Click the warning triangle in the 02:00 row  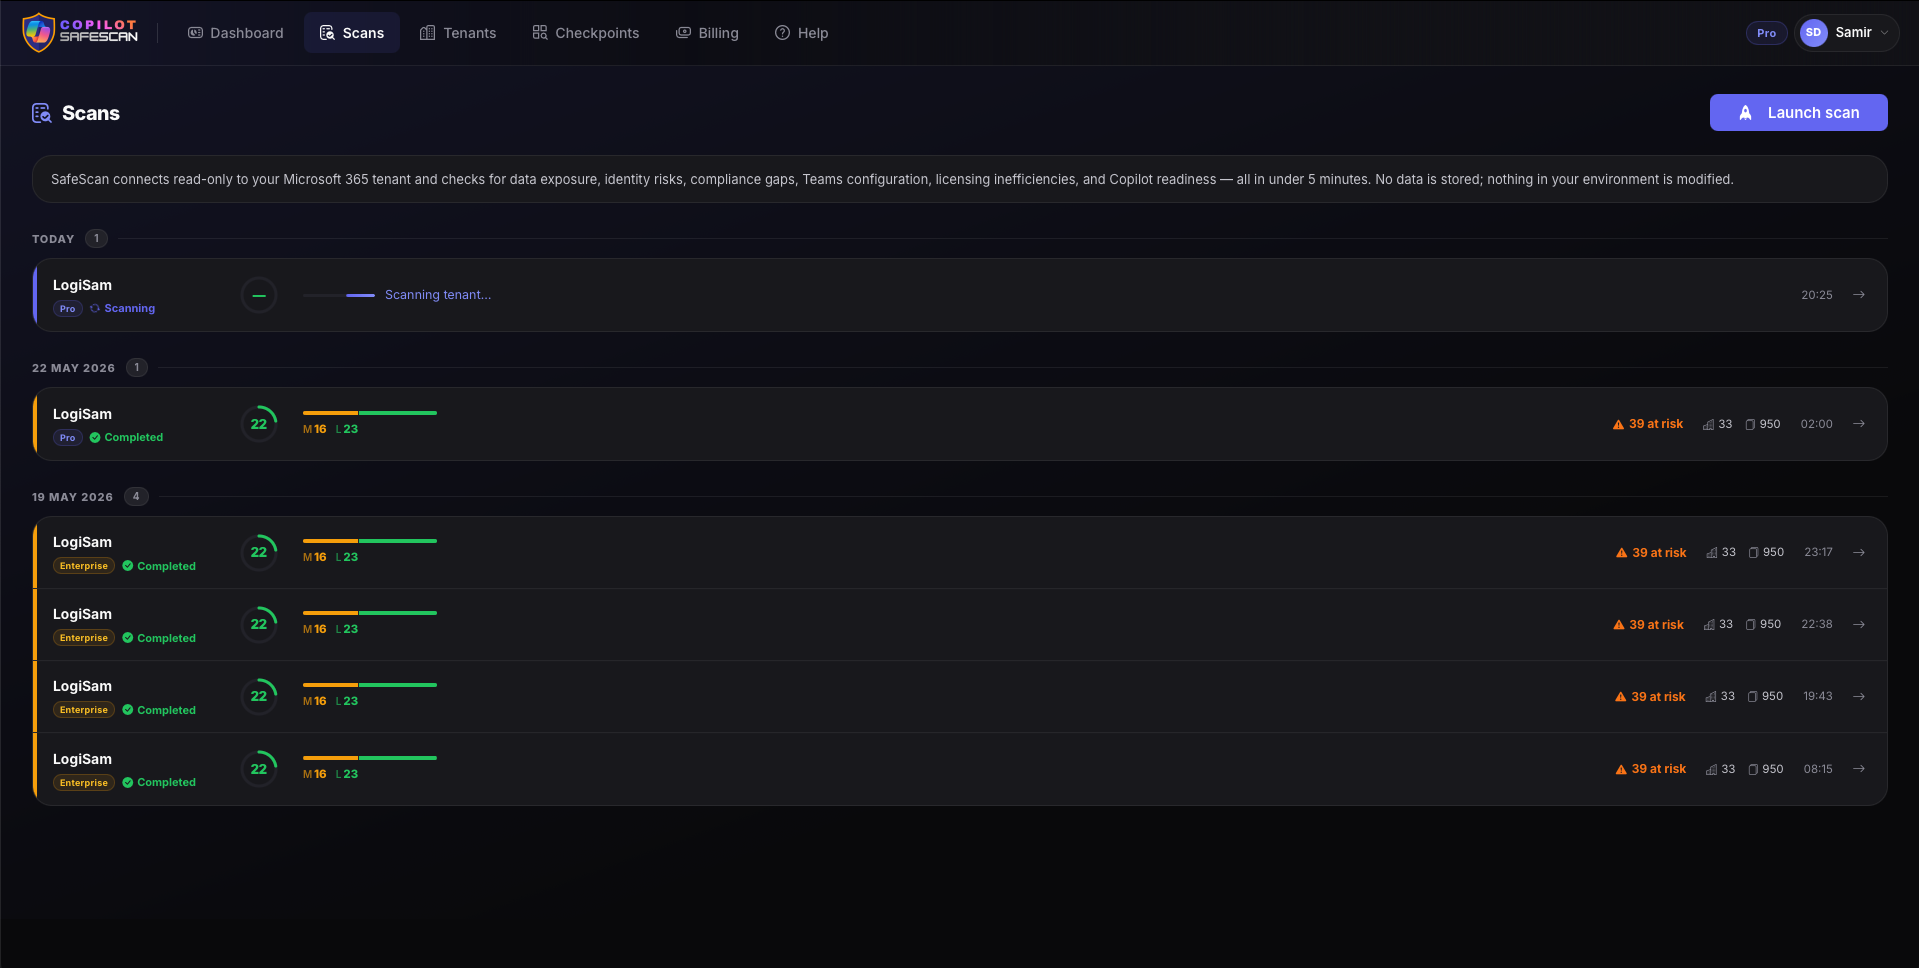pyautogui.click(x=1619, y=424)
